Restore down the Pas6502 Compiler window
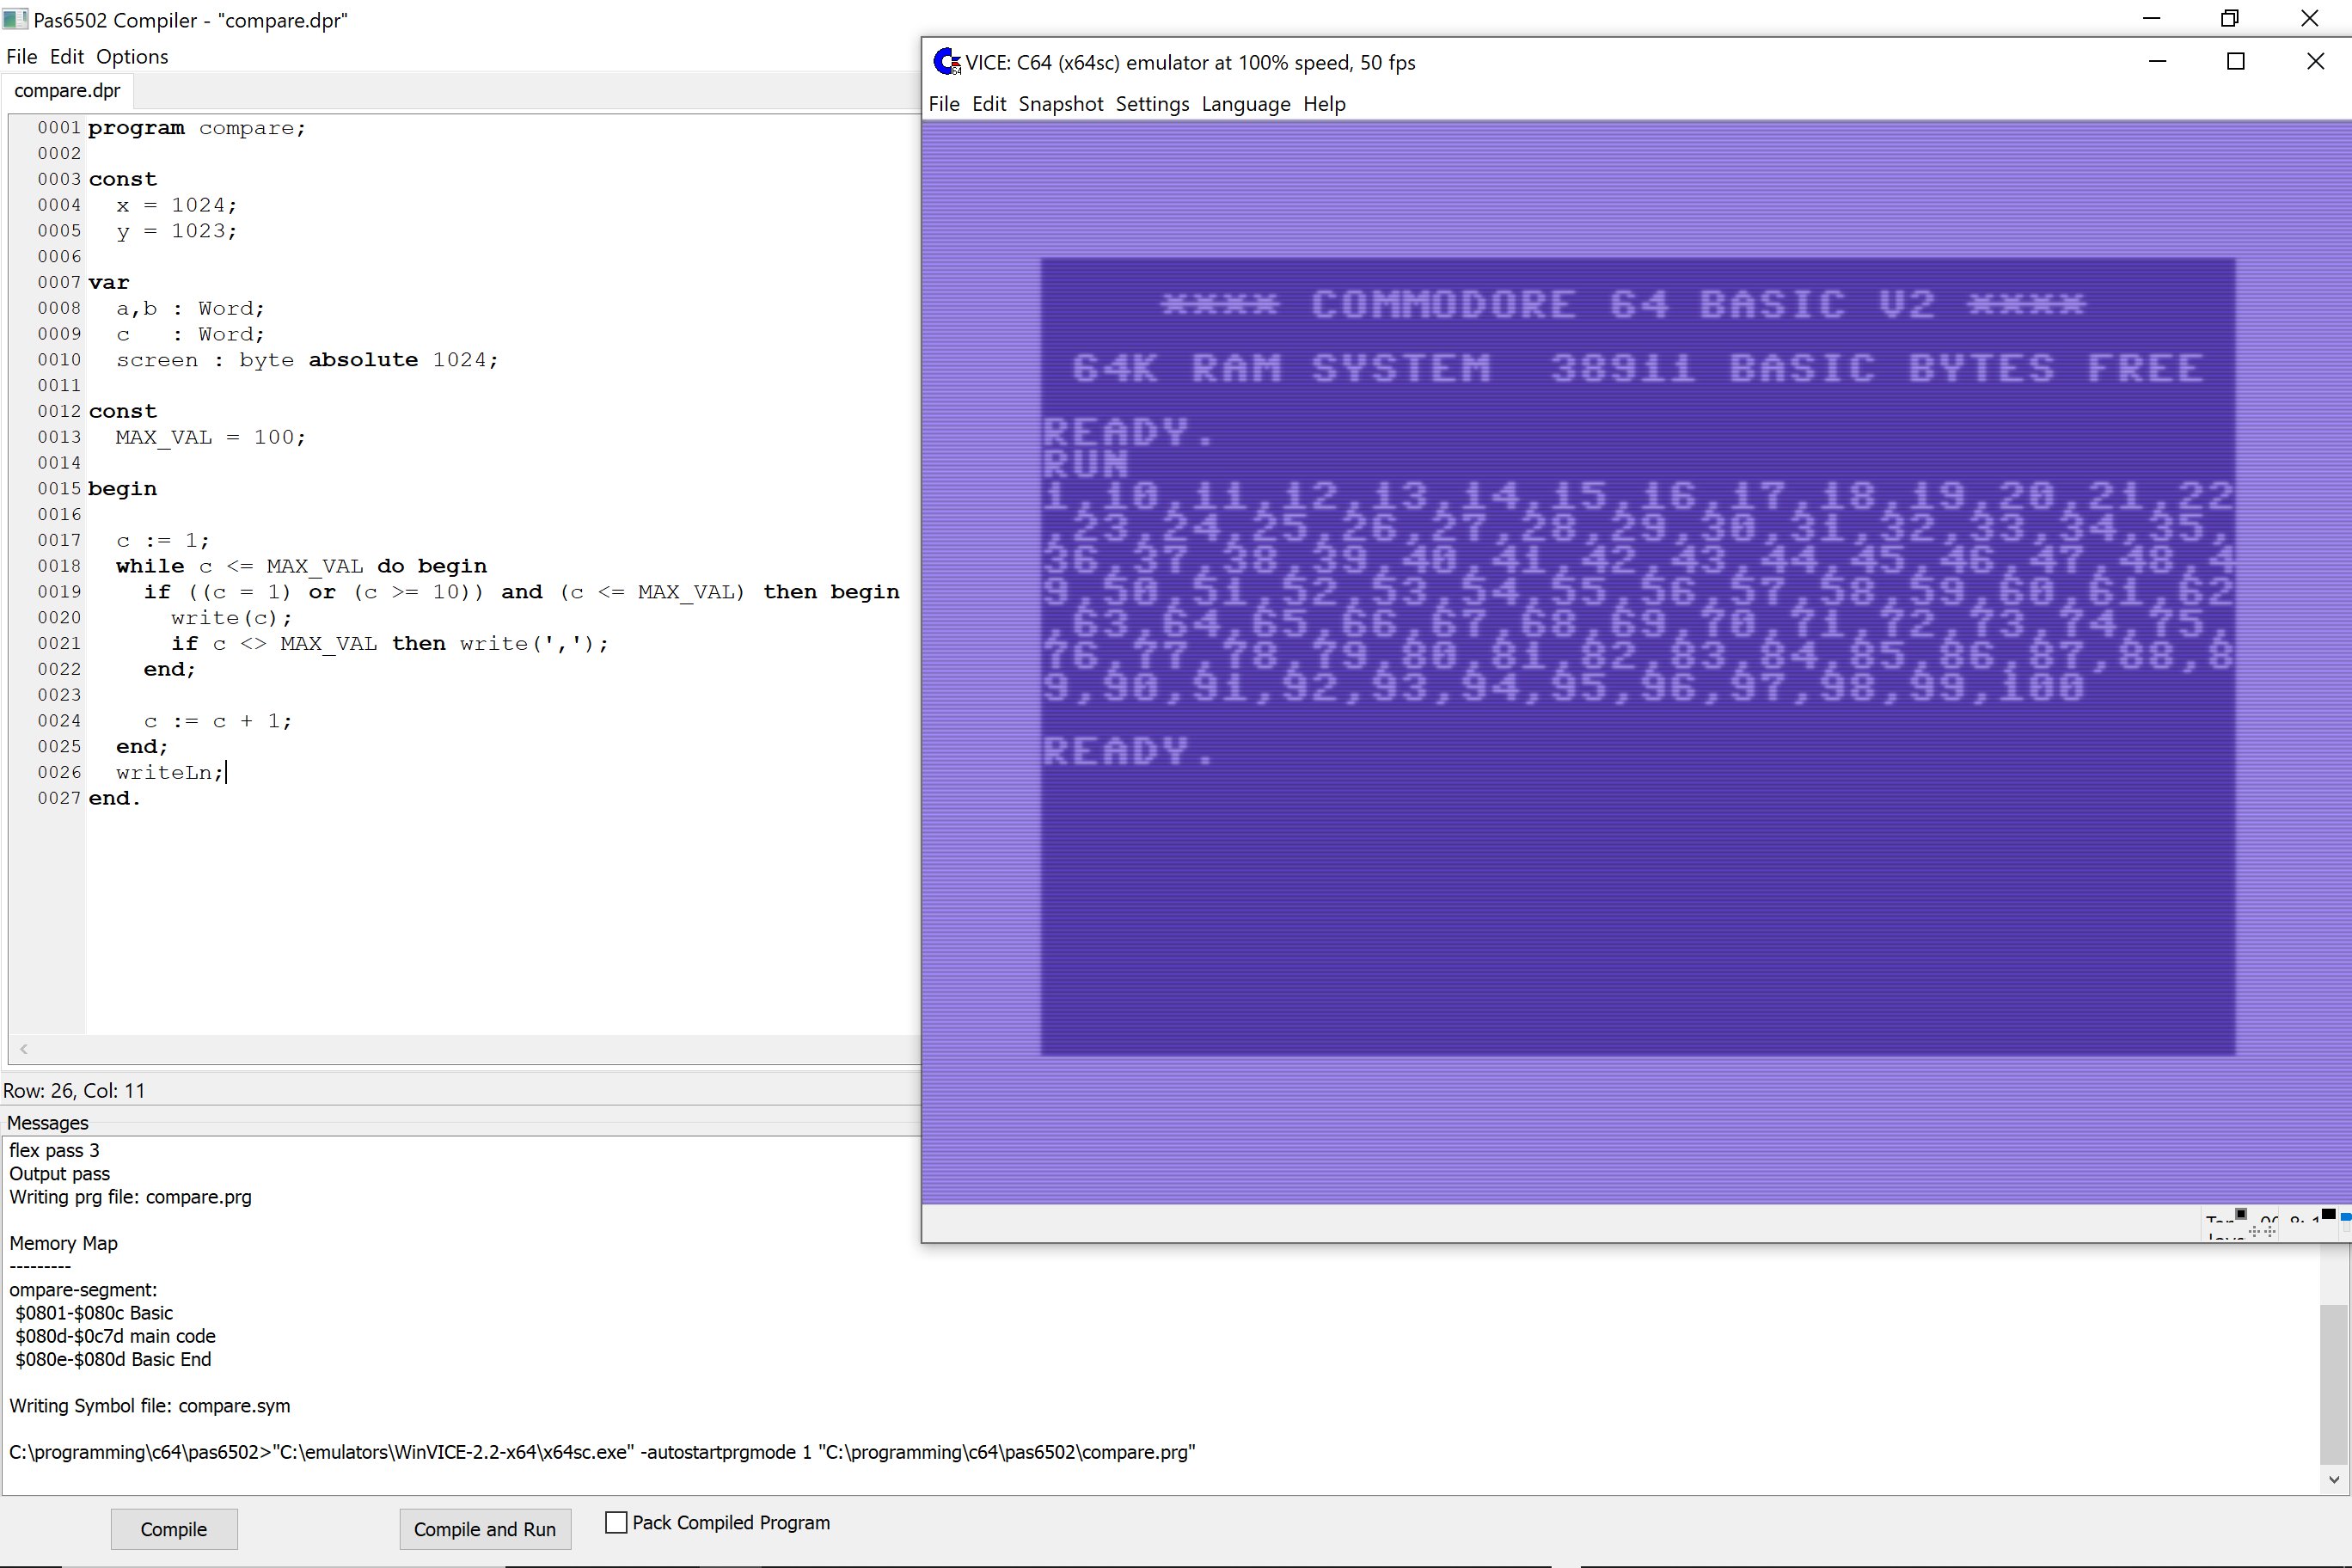The width and height of the screenshot is (2352, 1568). pos(2229,19)
